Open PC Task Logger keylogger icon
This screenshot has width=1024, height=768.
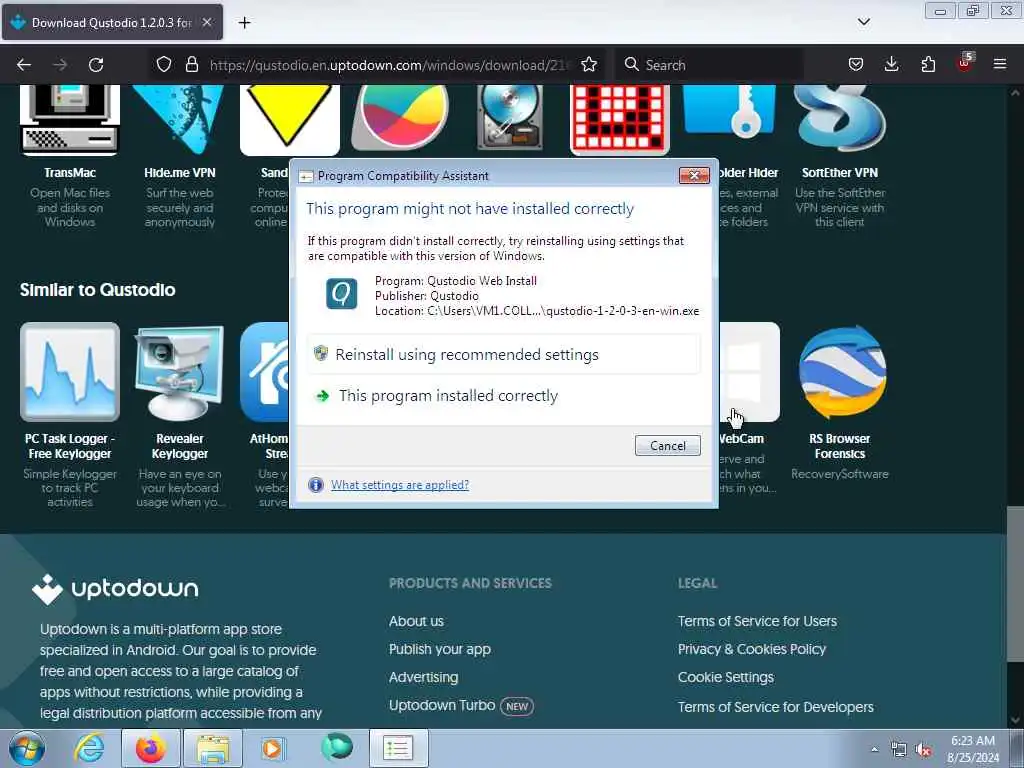point(70,372)
